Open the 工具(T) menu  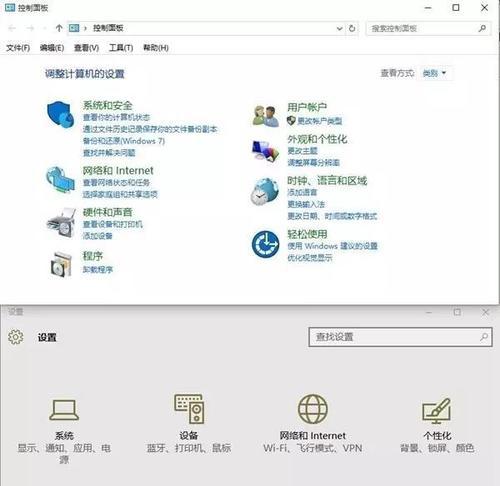121,48
